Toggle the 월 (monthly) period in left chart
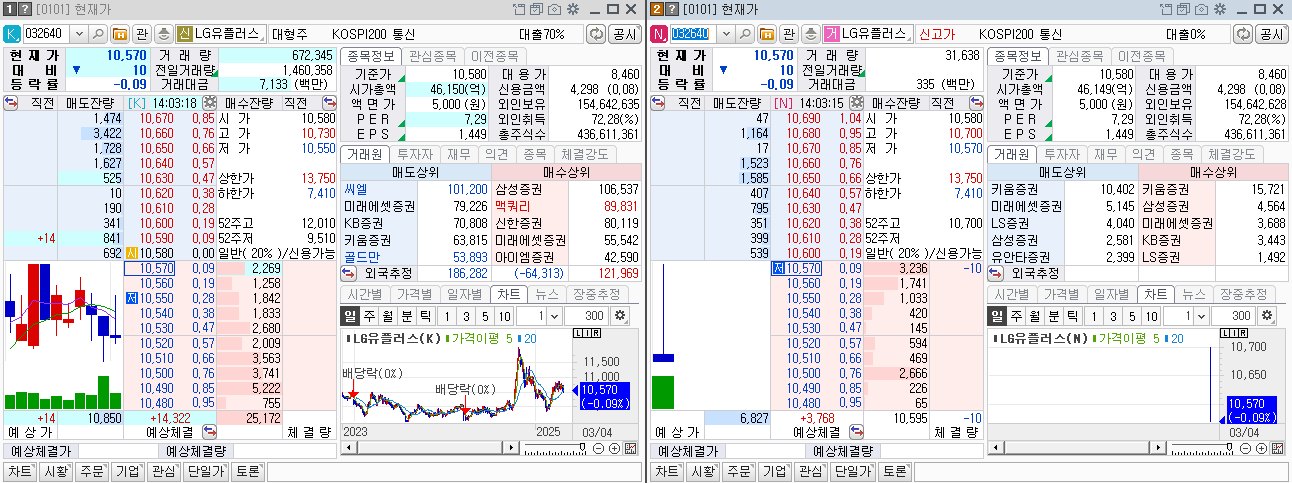1292x483 pixels. coord(386,316)
